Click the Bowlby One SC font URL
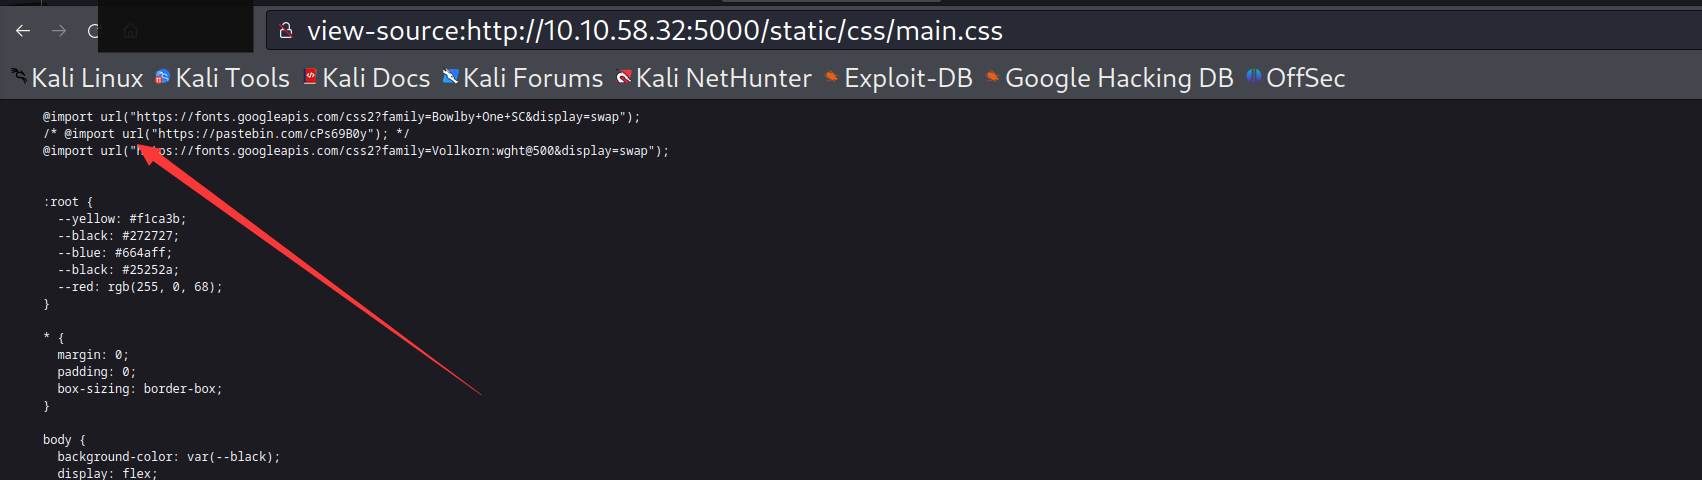This screenshot has width=1702, height=480. click(378, 117)
